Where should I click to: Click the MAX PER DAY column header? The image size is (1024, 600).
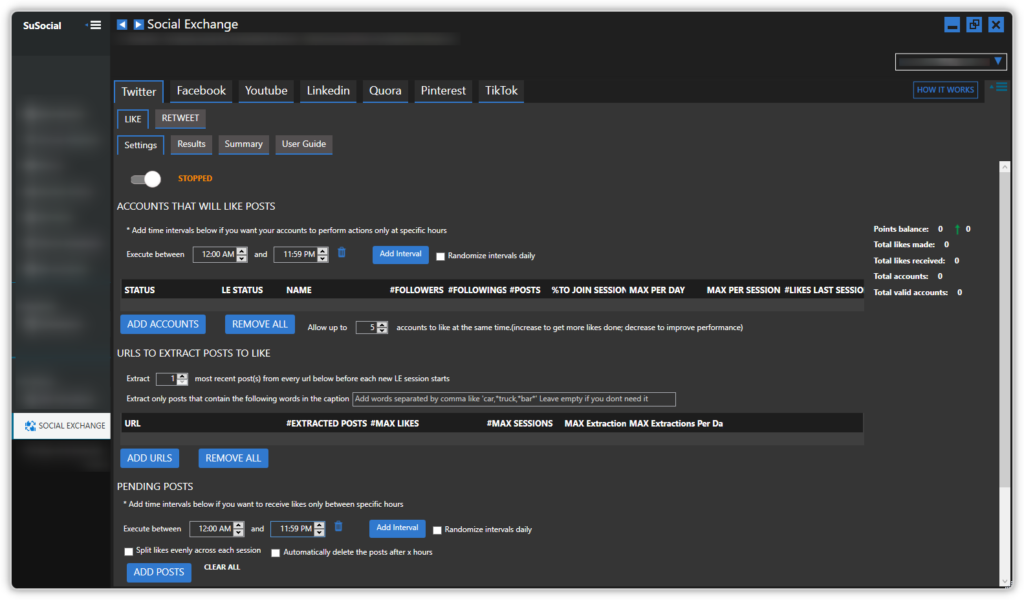pos(657,291)
